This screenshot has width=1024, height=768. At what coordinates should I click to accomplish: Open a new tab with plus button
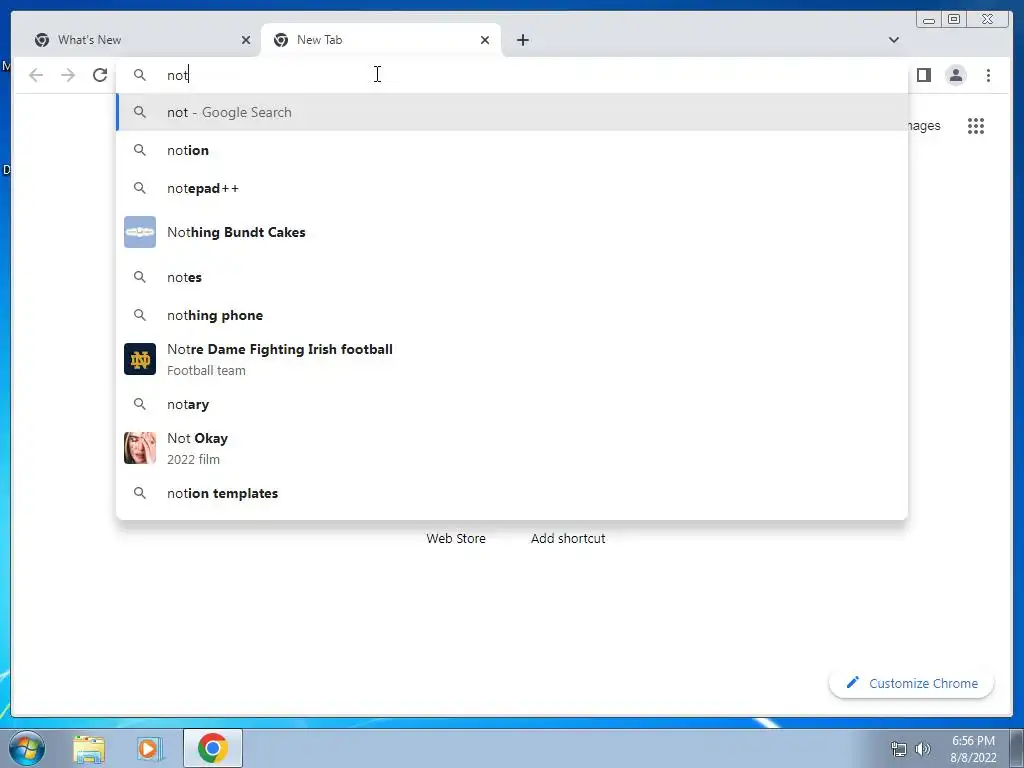[x=522, y=40]
